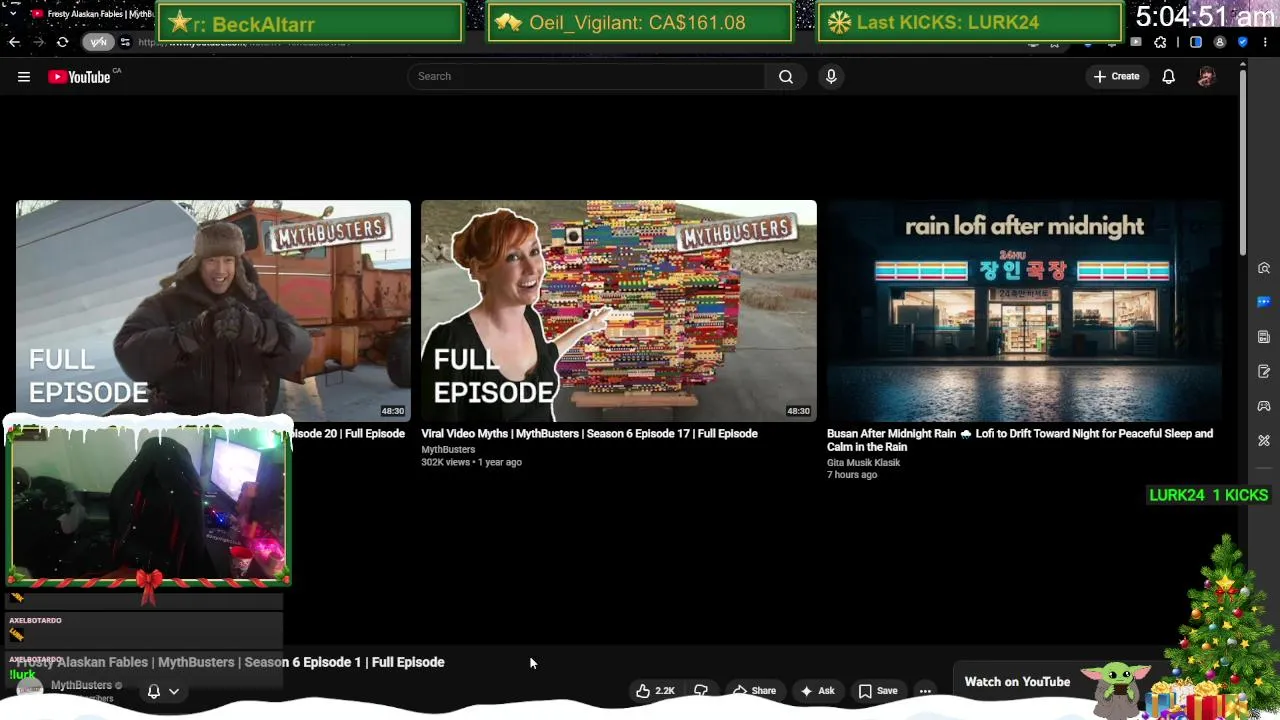Image resolution: width=1280 pixels, height=720 pixels.
Task: Click the Create button
Action: click(1116, 76)
